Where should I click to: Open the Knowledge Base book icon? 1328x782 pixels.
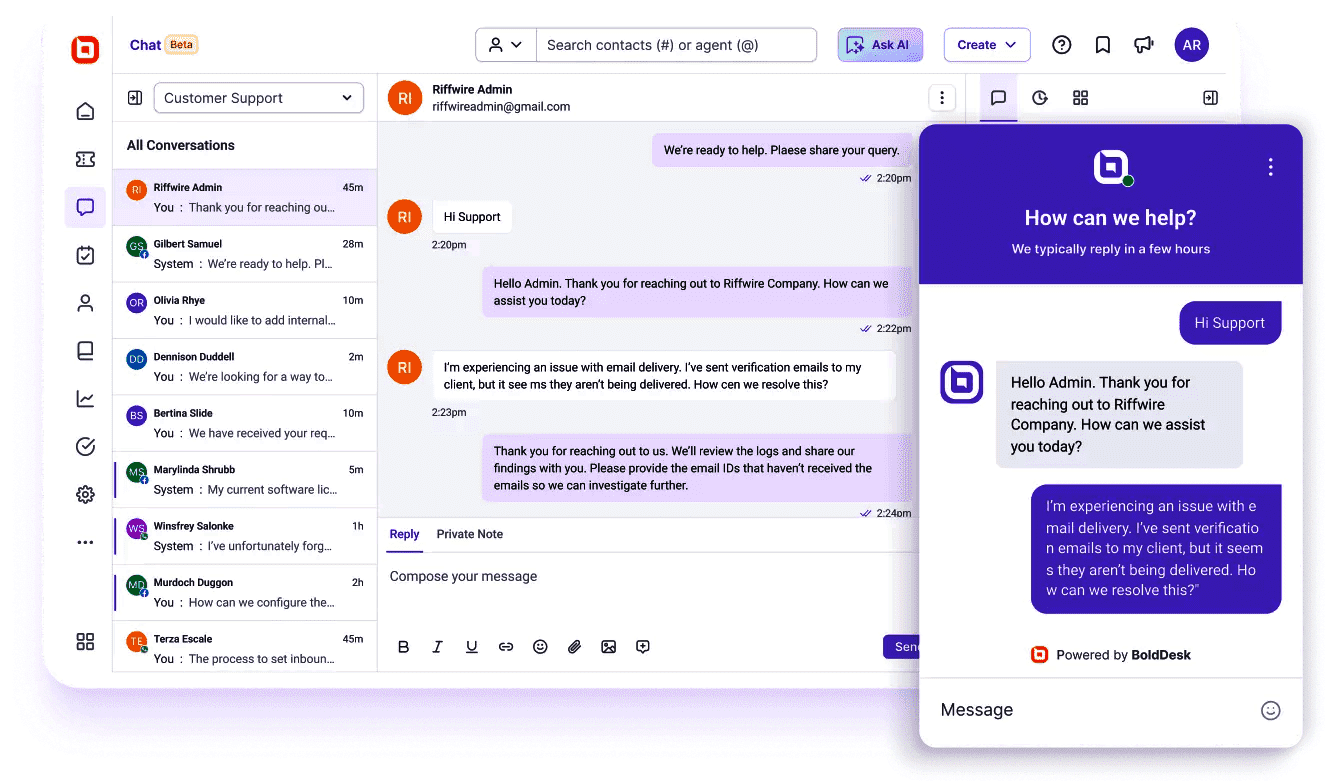point(85,351)
